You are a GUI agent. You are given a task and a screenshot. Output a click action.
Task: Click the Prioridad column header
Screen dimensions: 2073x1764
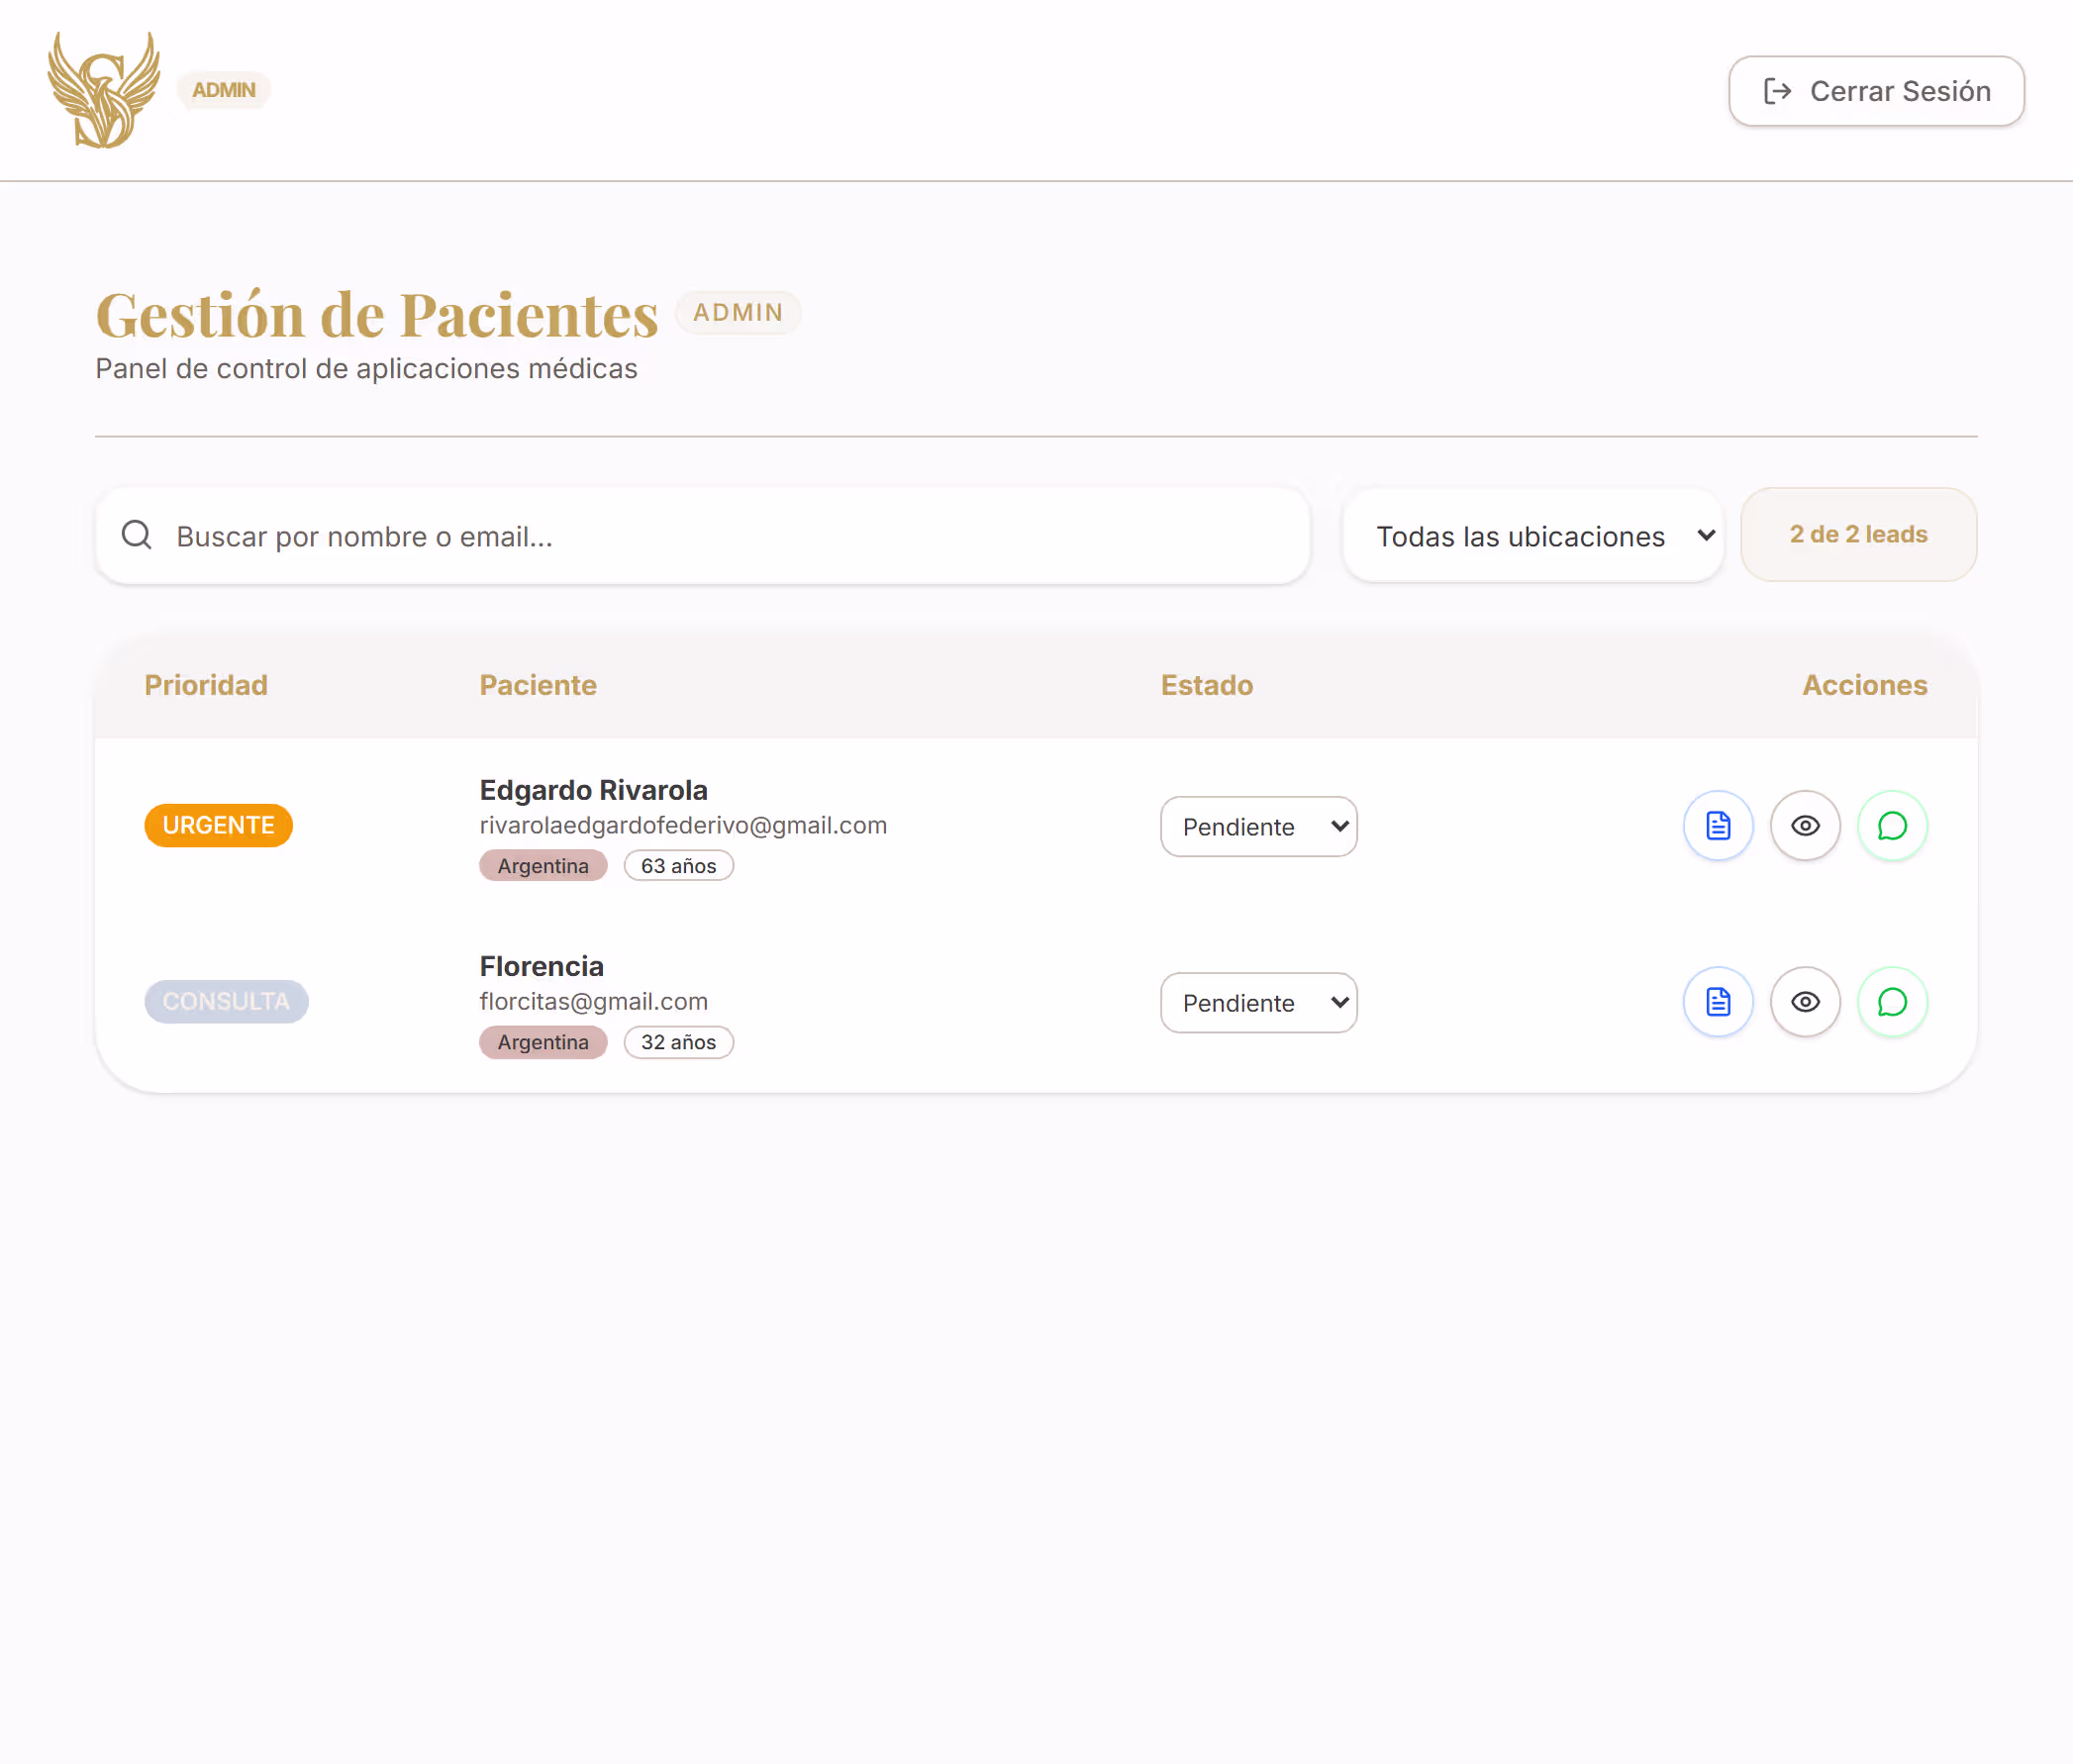click(206, 685)
